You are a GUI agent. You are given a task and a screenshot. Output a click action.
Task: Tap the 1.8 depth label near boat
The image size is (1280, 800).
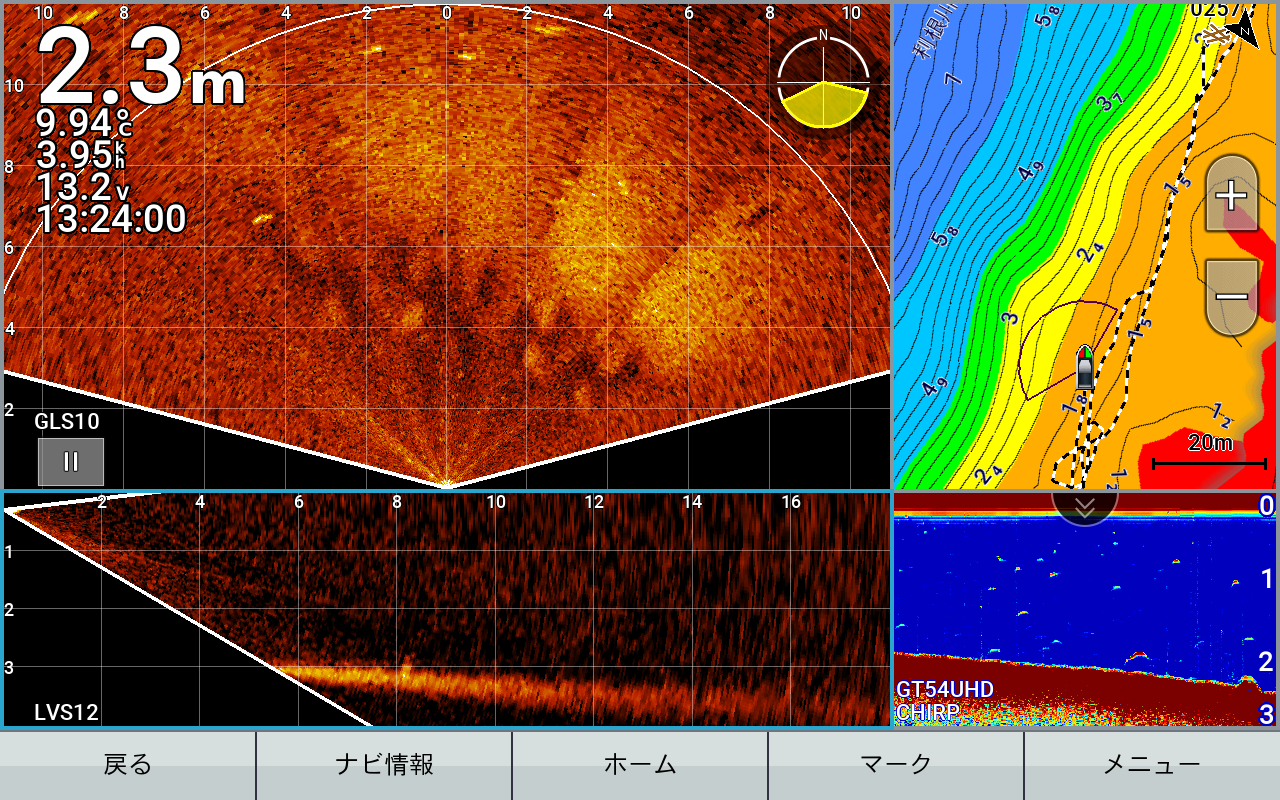point(1075,402)
